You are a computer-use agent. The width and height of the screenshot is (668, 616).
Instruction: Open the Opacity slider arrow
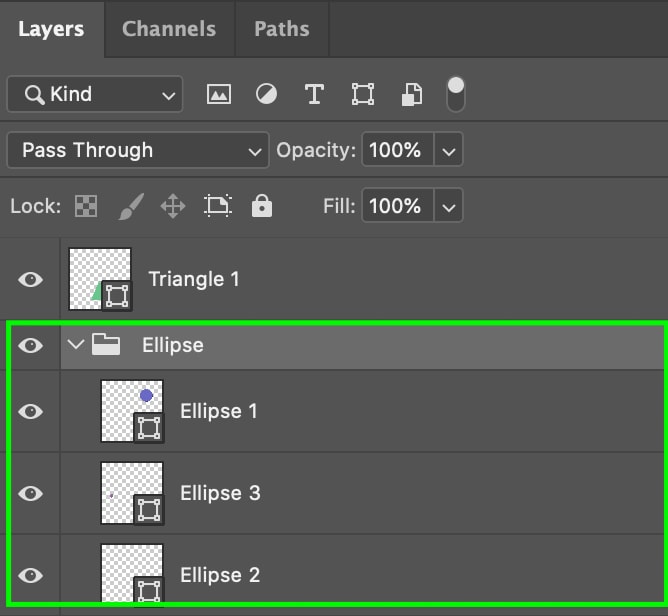(x=449, y=150)
